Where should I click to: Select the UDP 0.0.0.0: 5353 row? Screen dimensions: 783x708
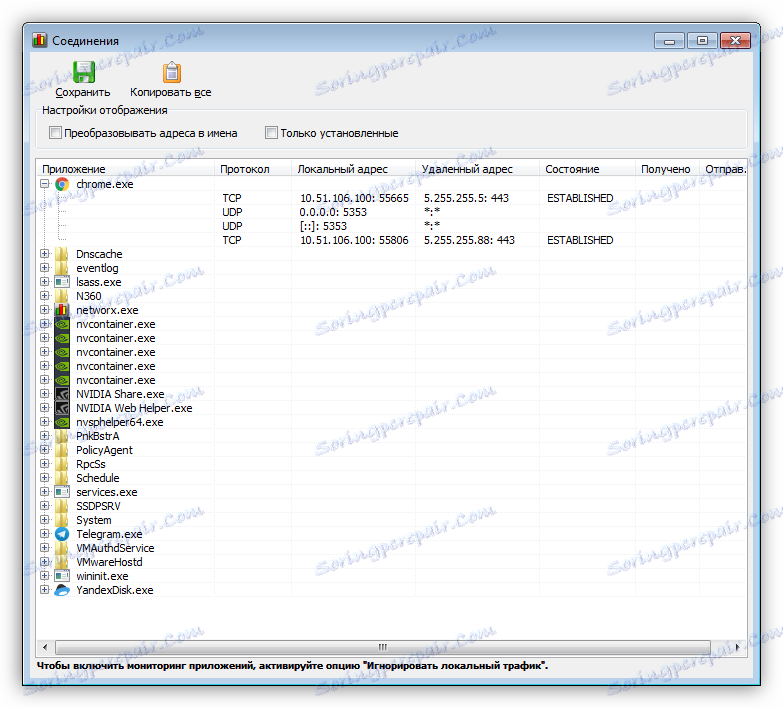coord(392,212)
